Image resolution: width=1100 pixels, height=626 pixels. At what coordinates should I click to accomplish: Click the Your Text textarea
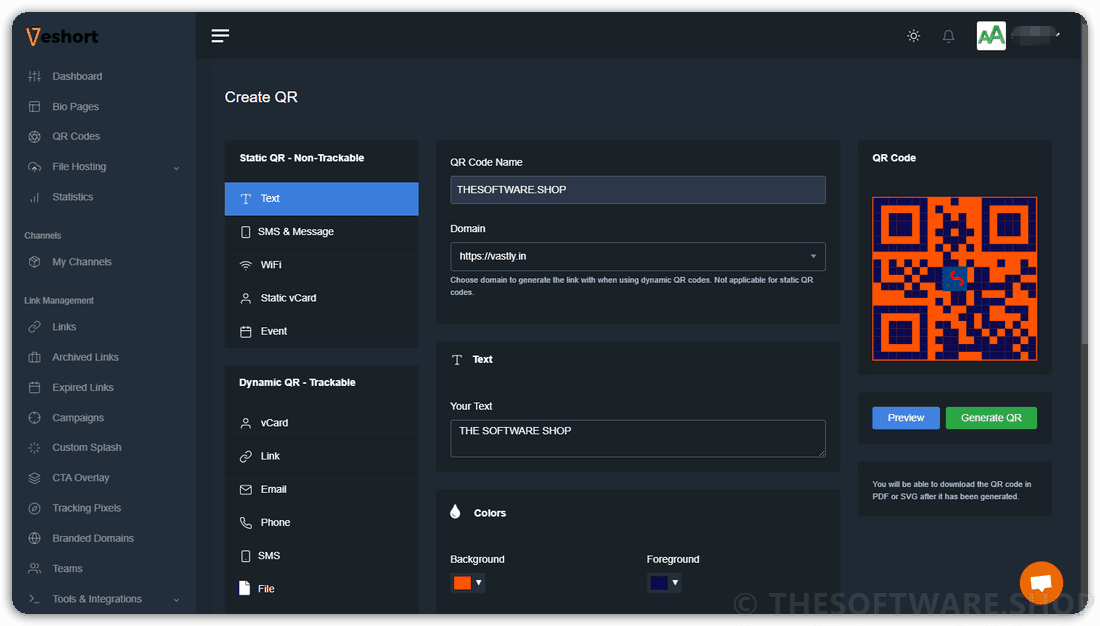(638, 439)
